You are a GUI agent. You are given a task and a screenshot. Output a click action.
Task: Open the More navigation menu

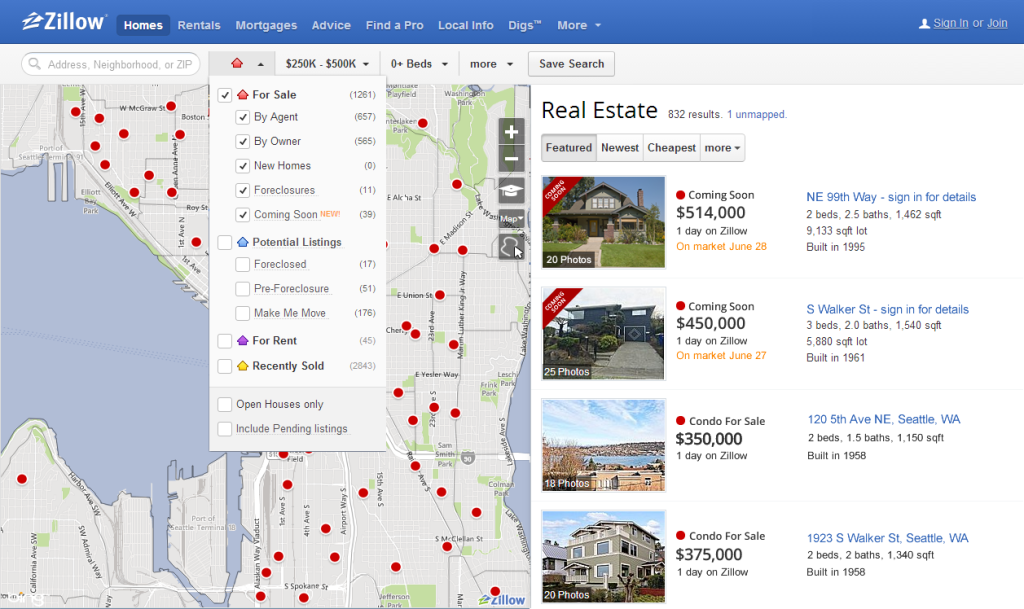(x=579, y=25)
